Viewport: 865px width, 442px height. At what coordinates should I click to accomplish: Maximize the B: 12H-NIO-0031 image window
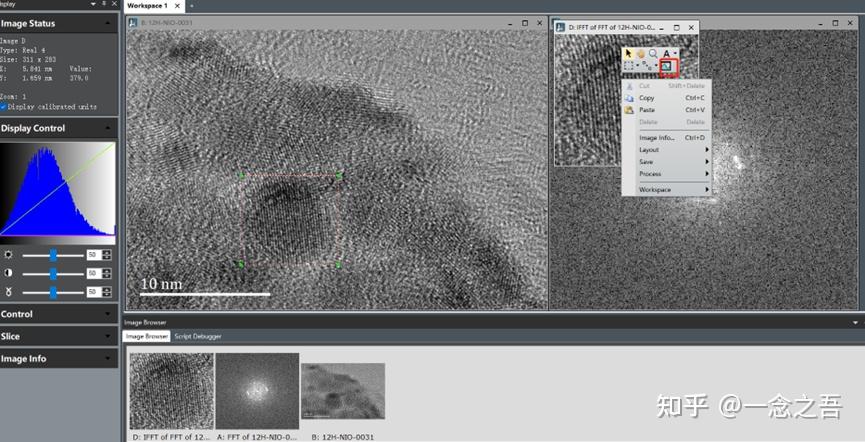point(525,23)
